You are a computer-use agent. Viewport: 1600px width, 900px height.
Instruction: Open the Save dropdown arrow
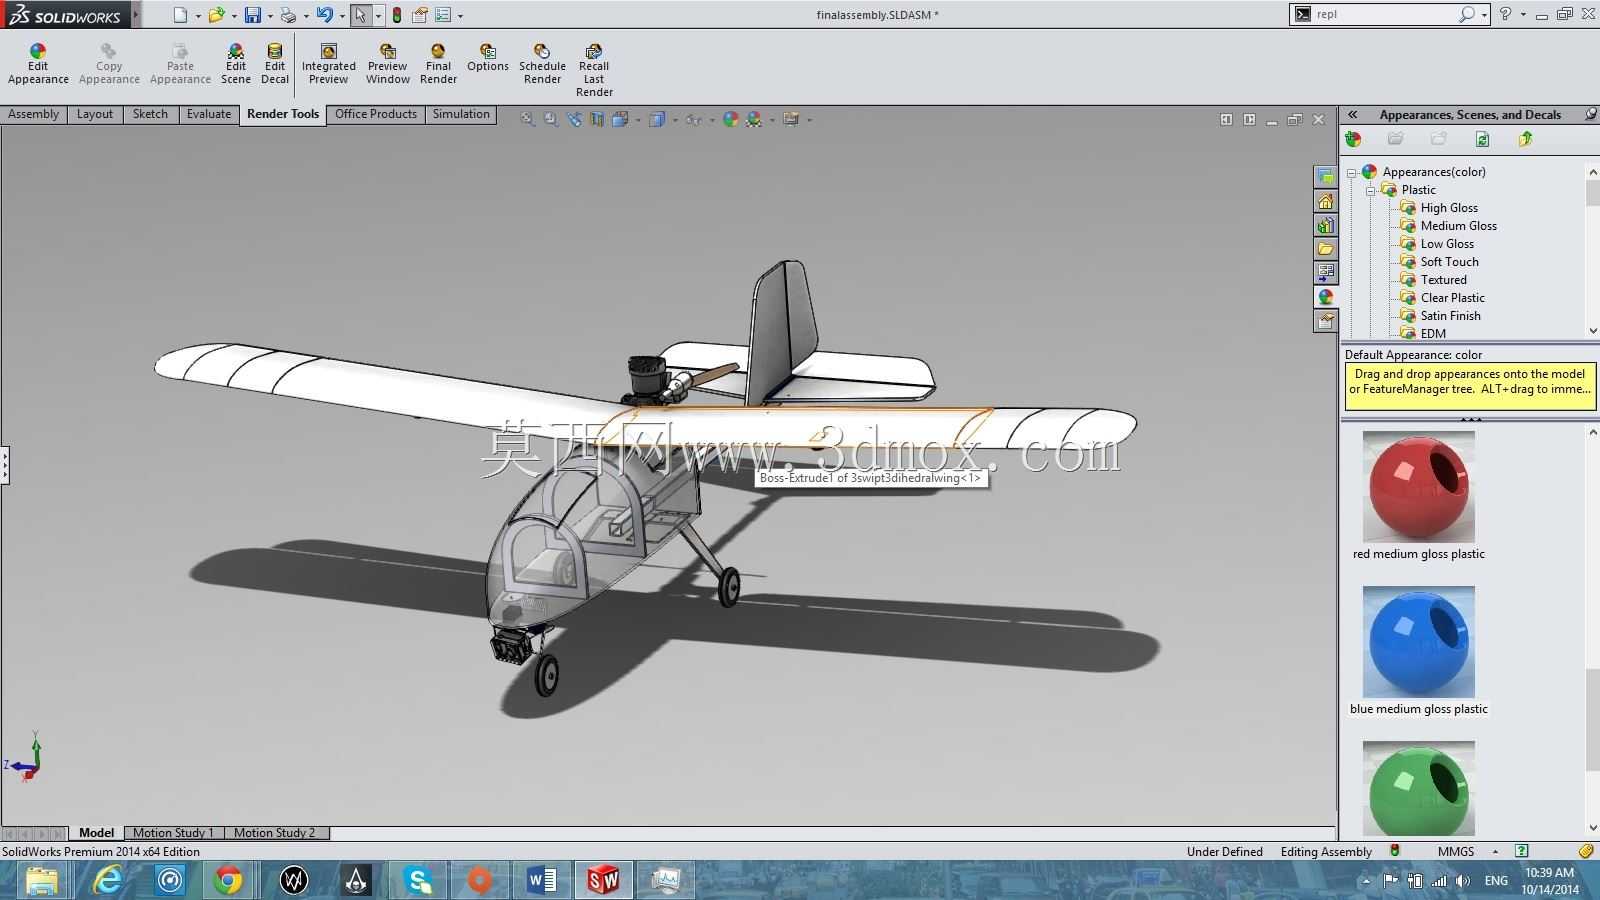[x=270, y=16]
